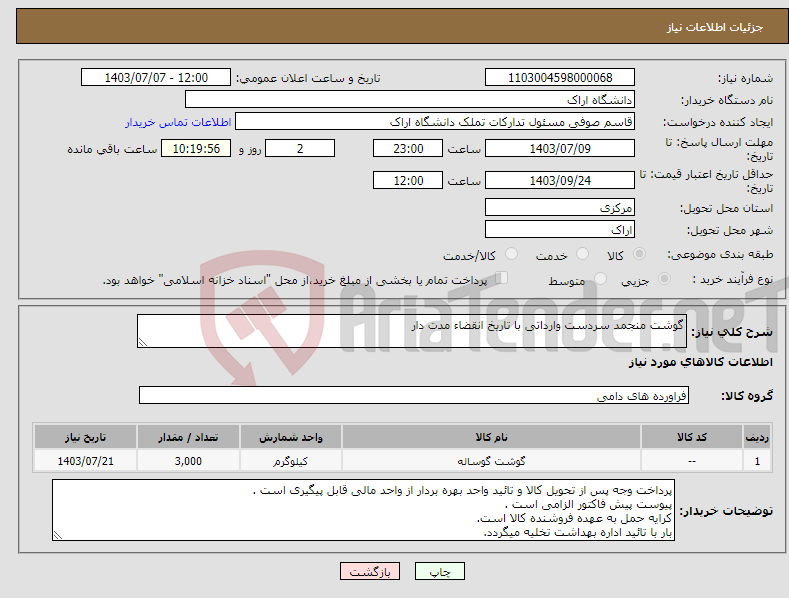
Task: Click the remaining time field 10:19:56
Action: point(196,148)
